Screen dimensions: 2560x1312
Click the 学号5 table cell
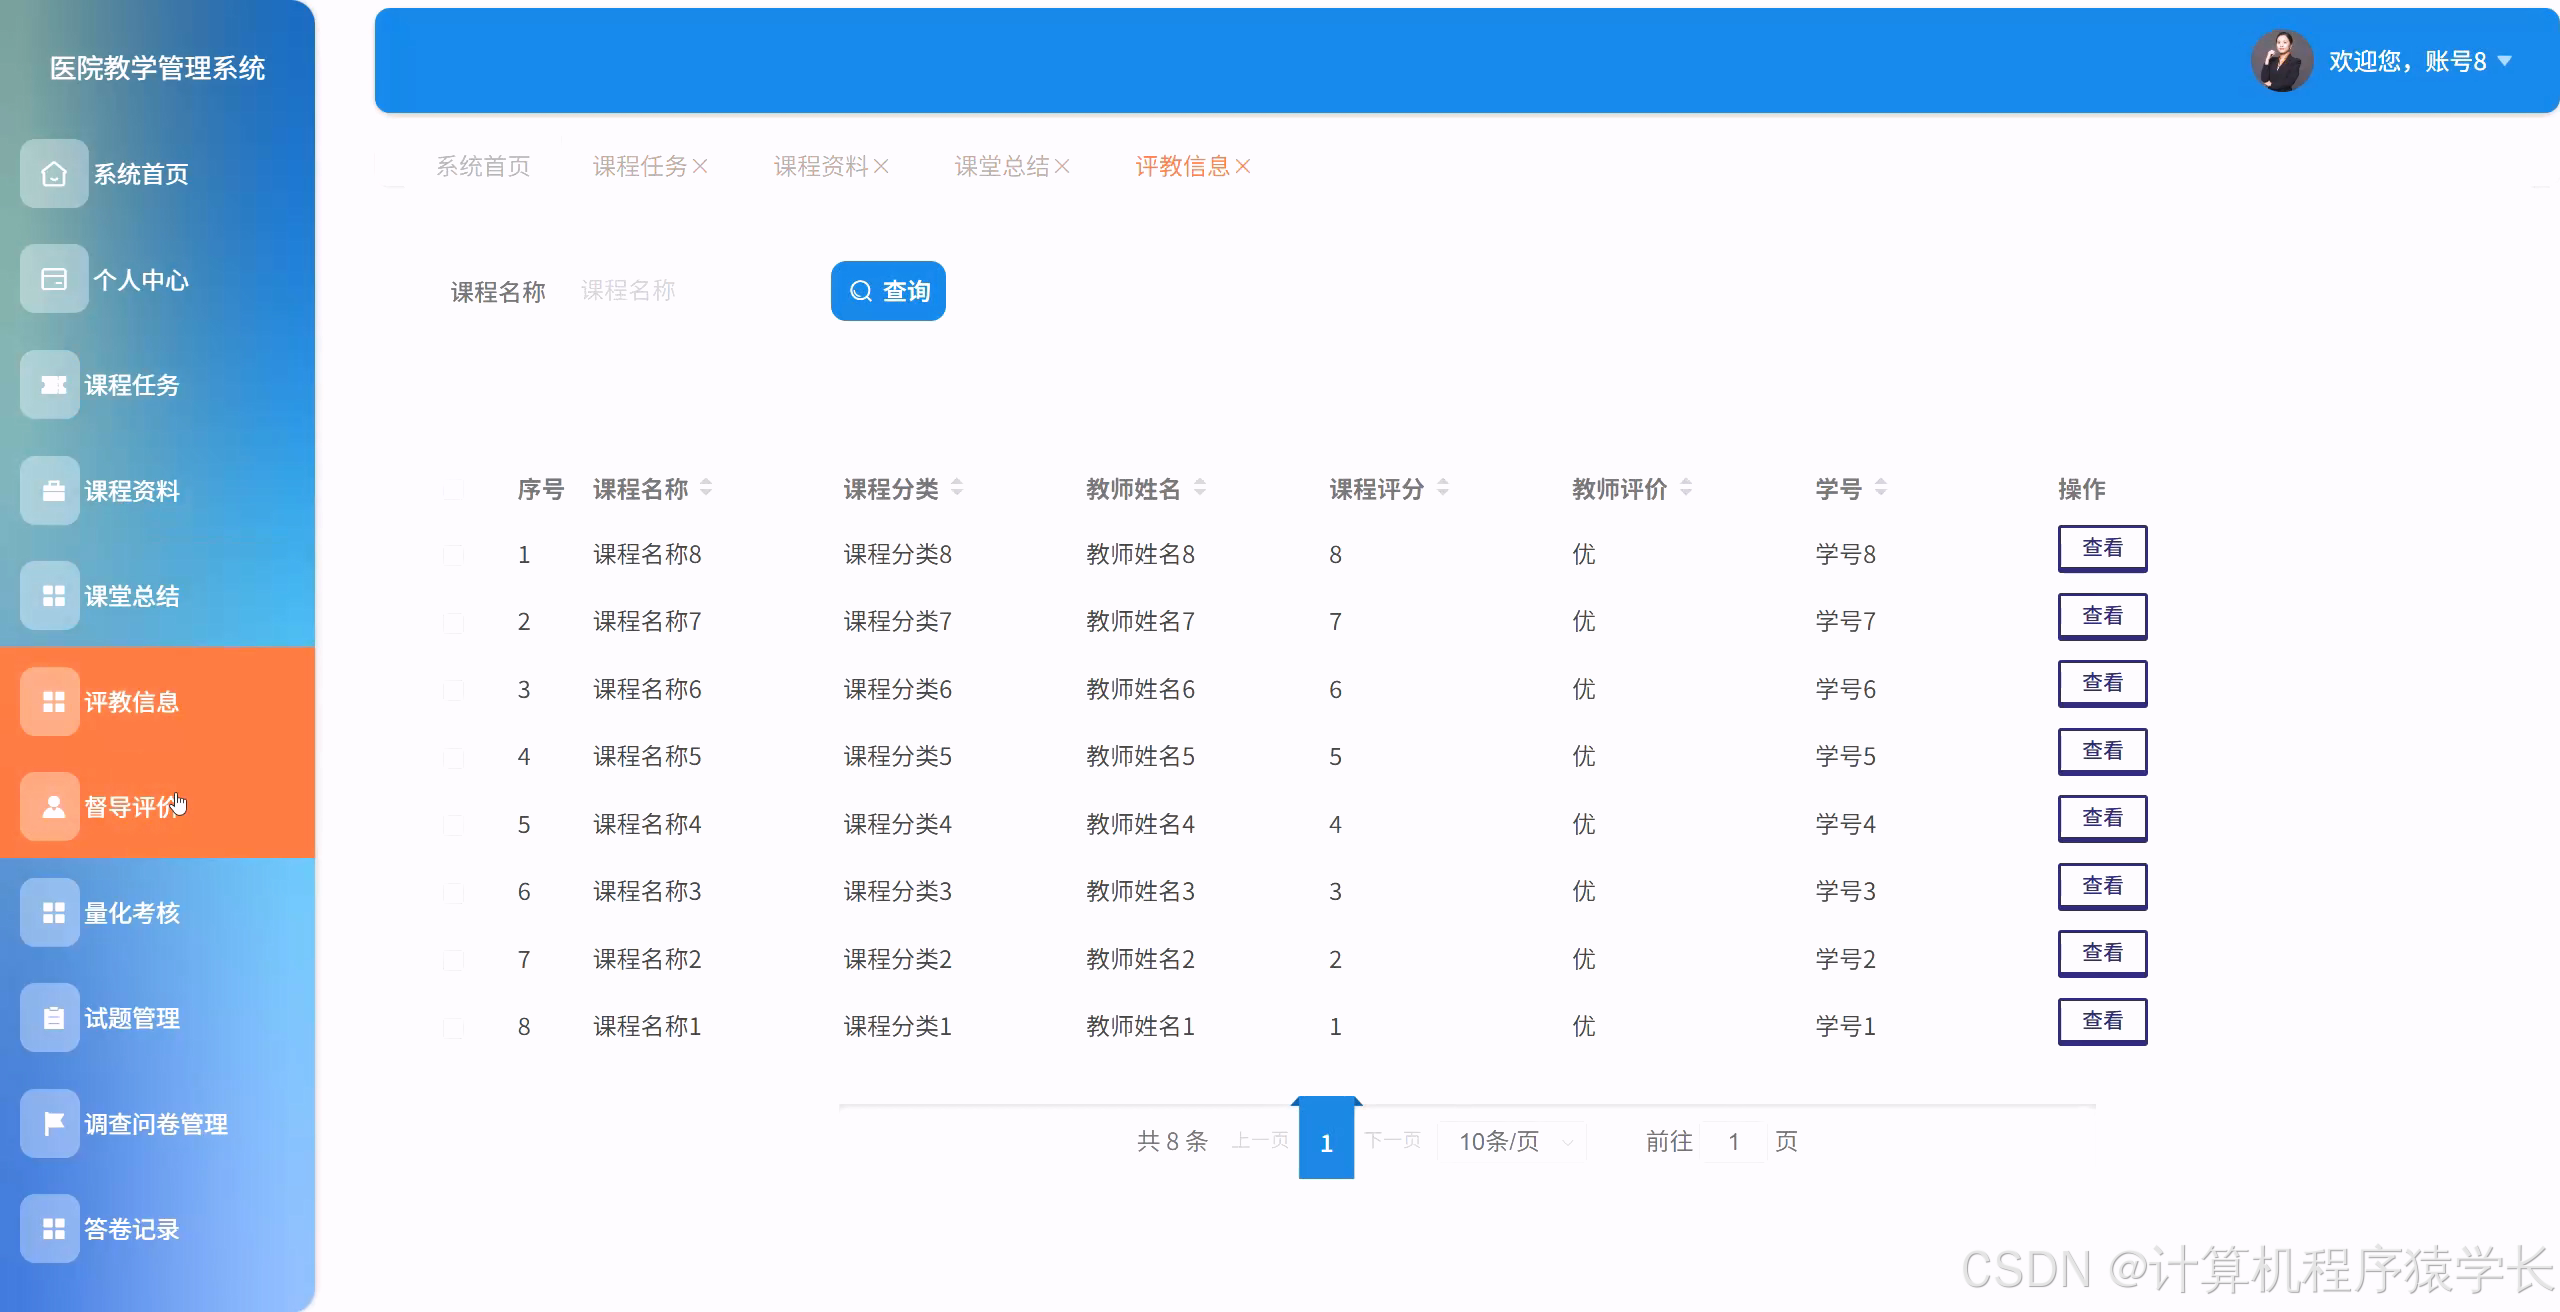(x=1846, y=757)
